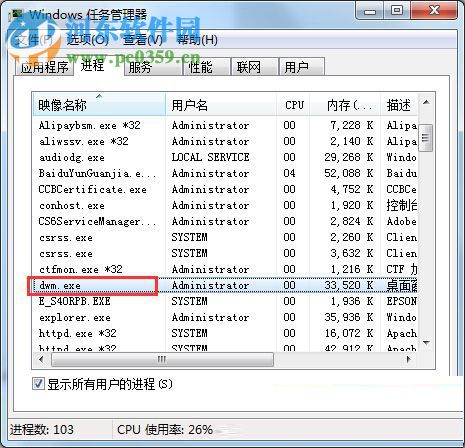Select the httpd.exe row using 16,072 K
The width and height of the screenshot is (465, 448).
[225, 333]
